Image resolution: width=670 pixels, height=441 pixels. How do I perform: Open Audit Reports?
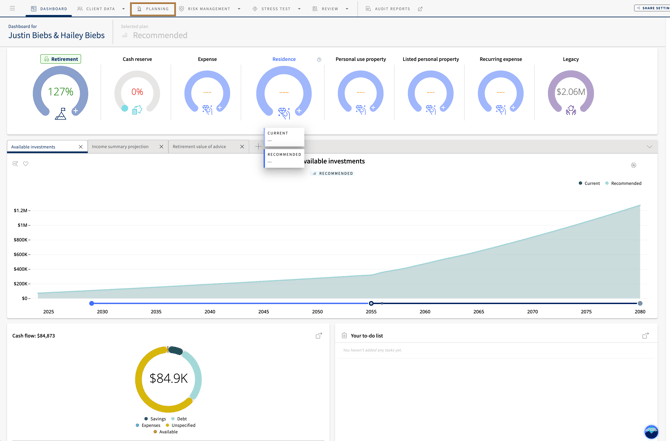[x=388, y=9]
